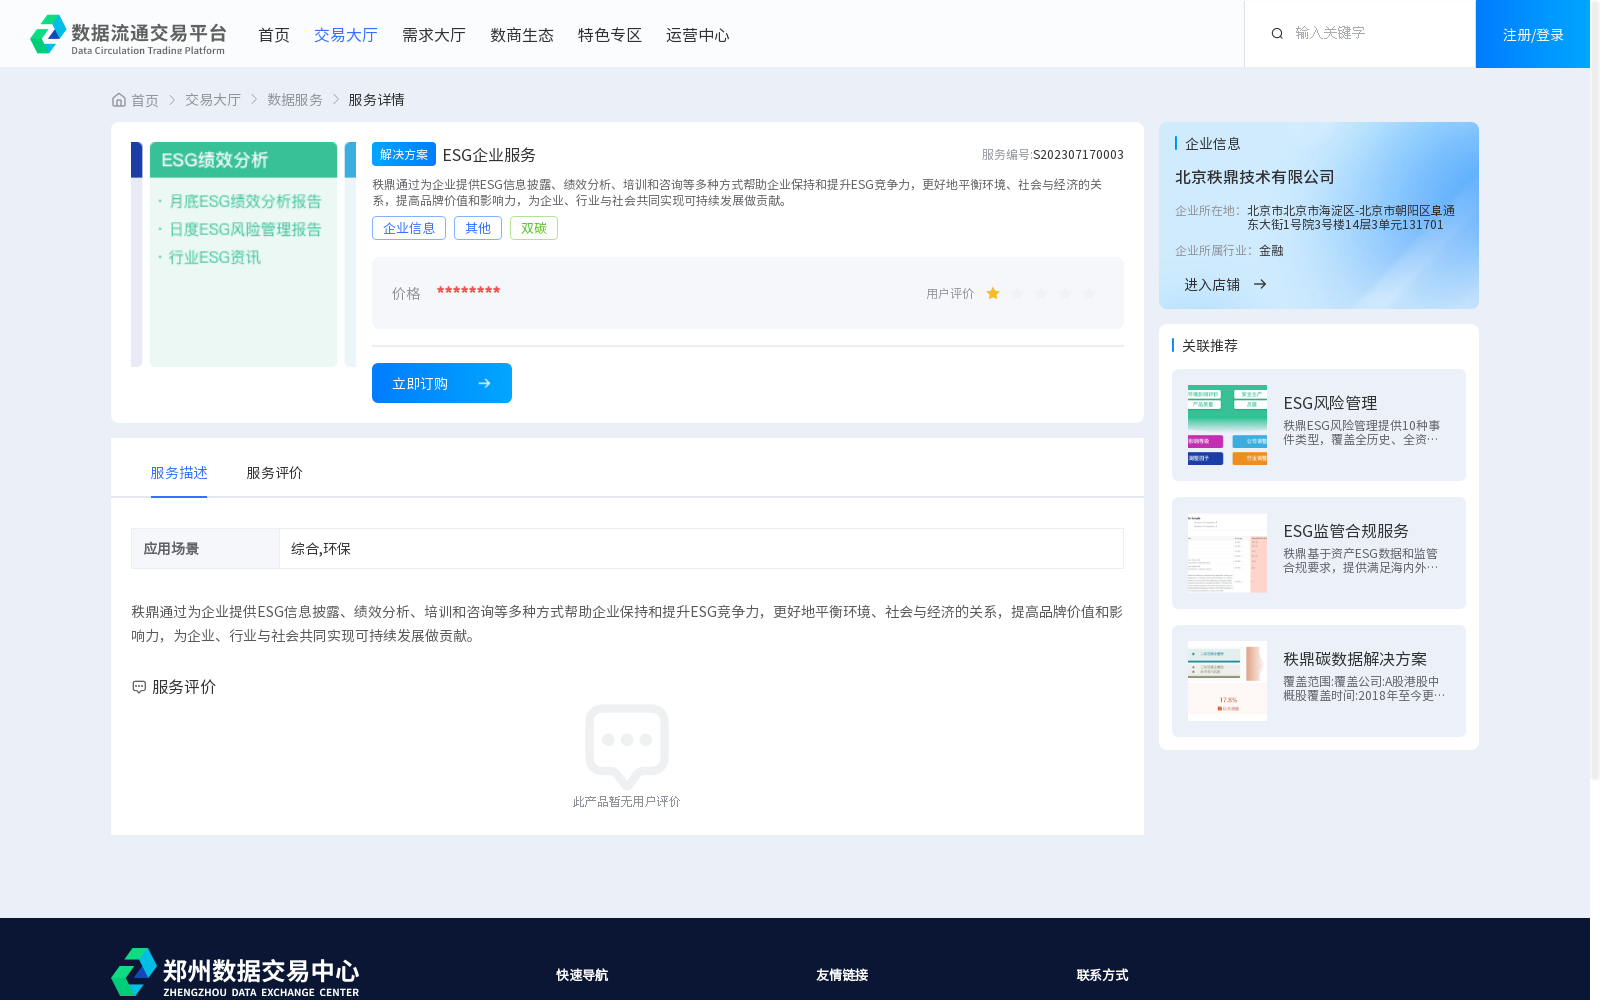Go to 数据服务 in the breadcrumb
1600x1000 pixels.
click(x=295, y=100)
